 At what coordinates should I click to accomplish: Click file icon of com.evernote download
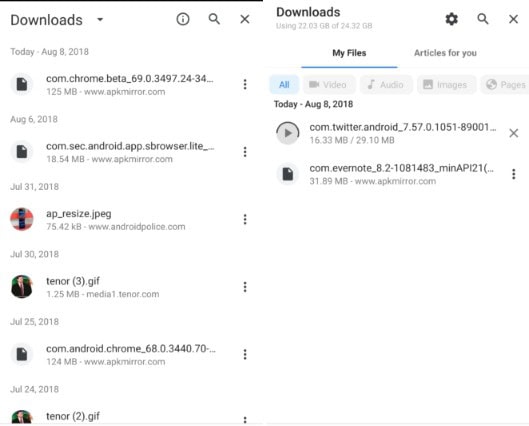pyautogui.click(x=287, y=174)
